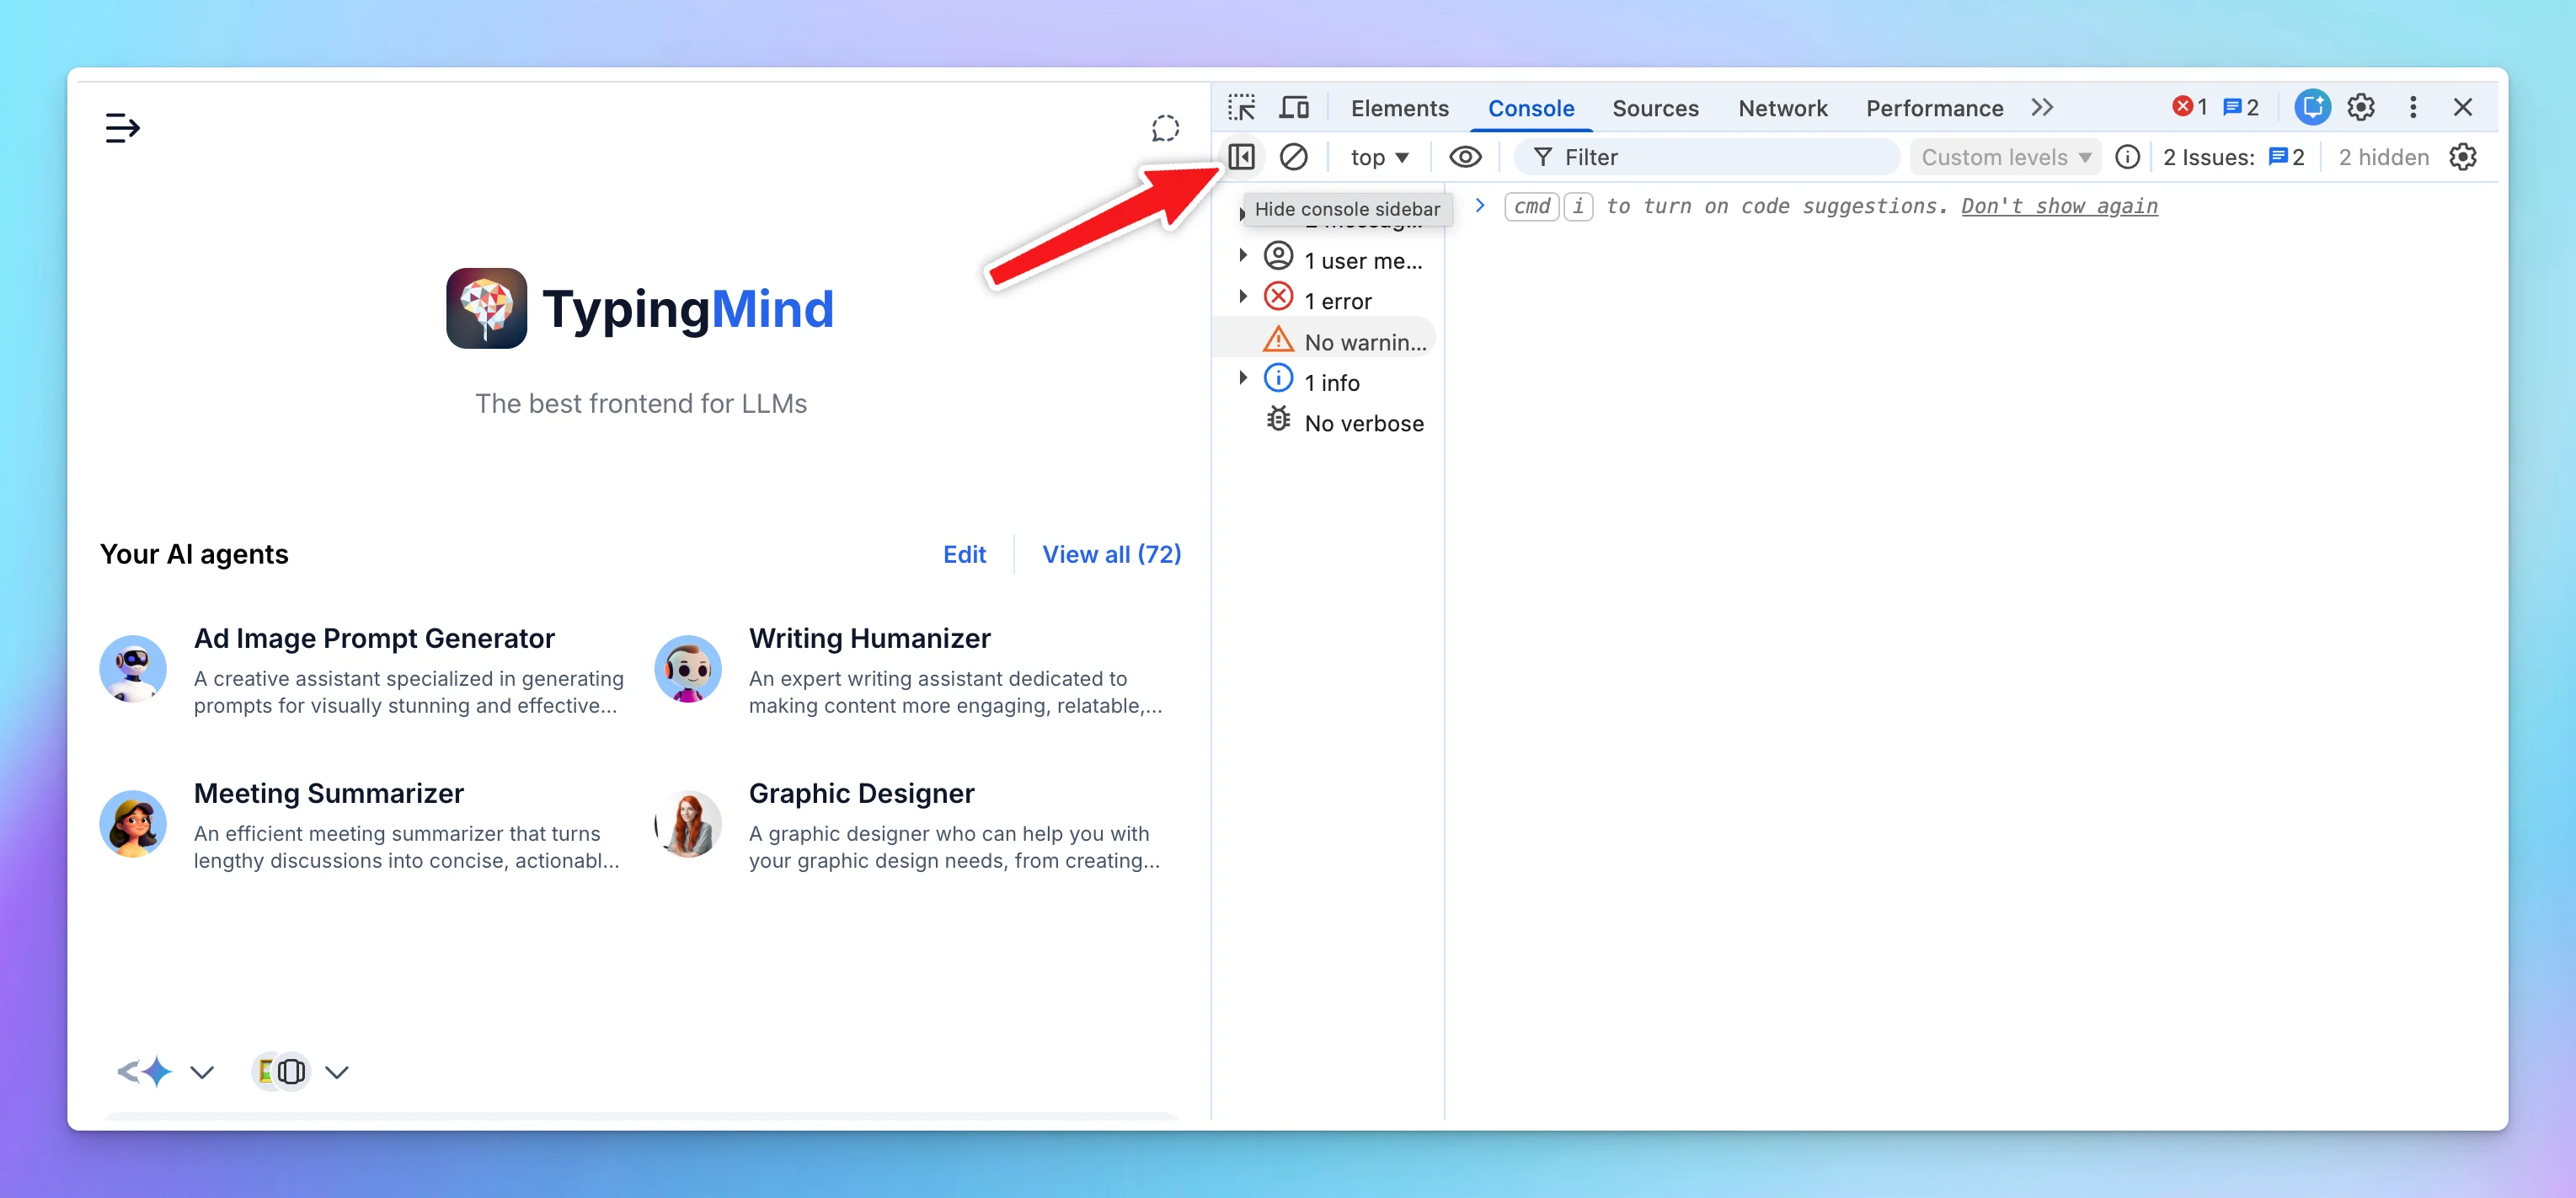Start a new chat with dashed bubble icon
The height and width of the screenshot is (1198, 2576).
click(x=1165, y=128)
